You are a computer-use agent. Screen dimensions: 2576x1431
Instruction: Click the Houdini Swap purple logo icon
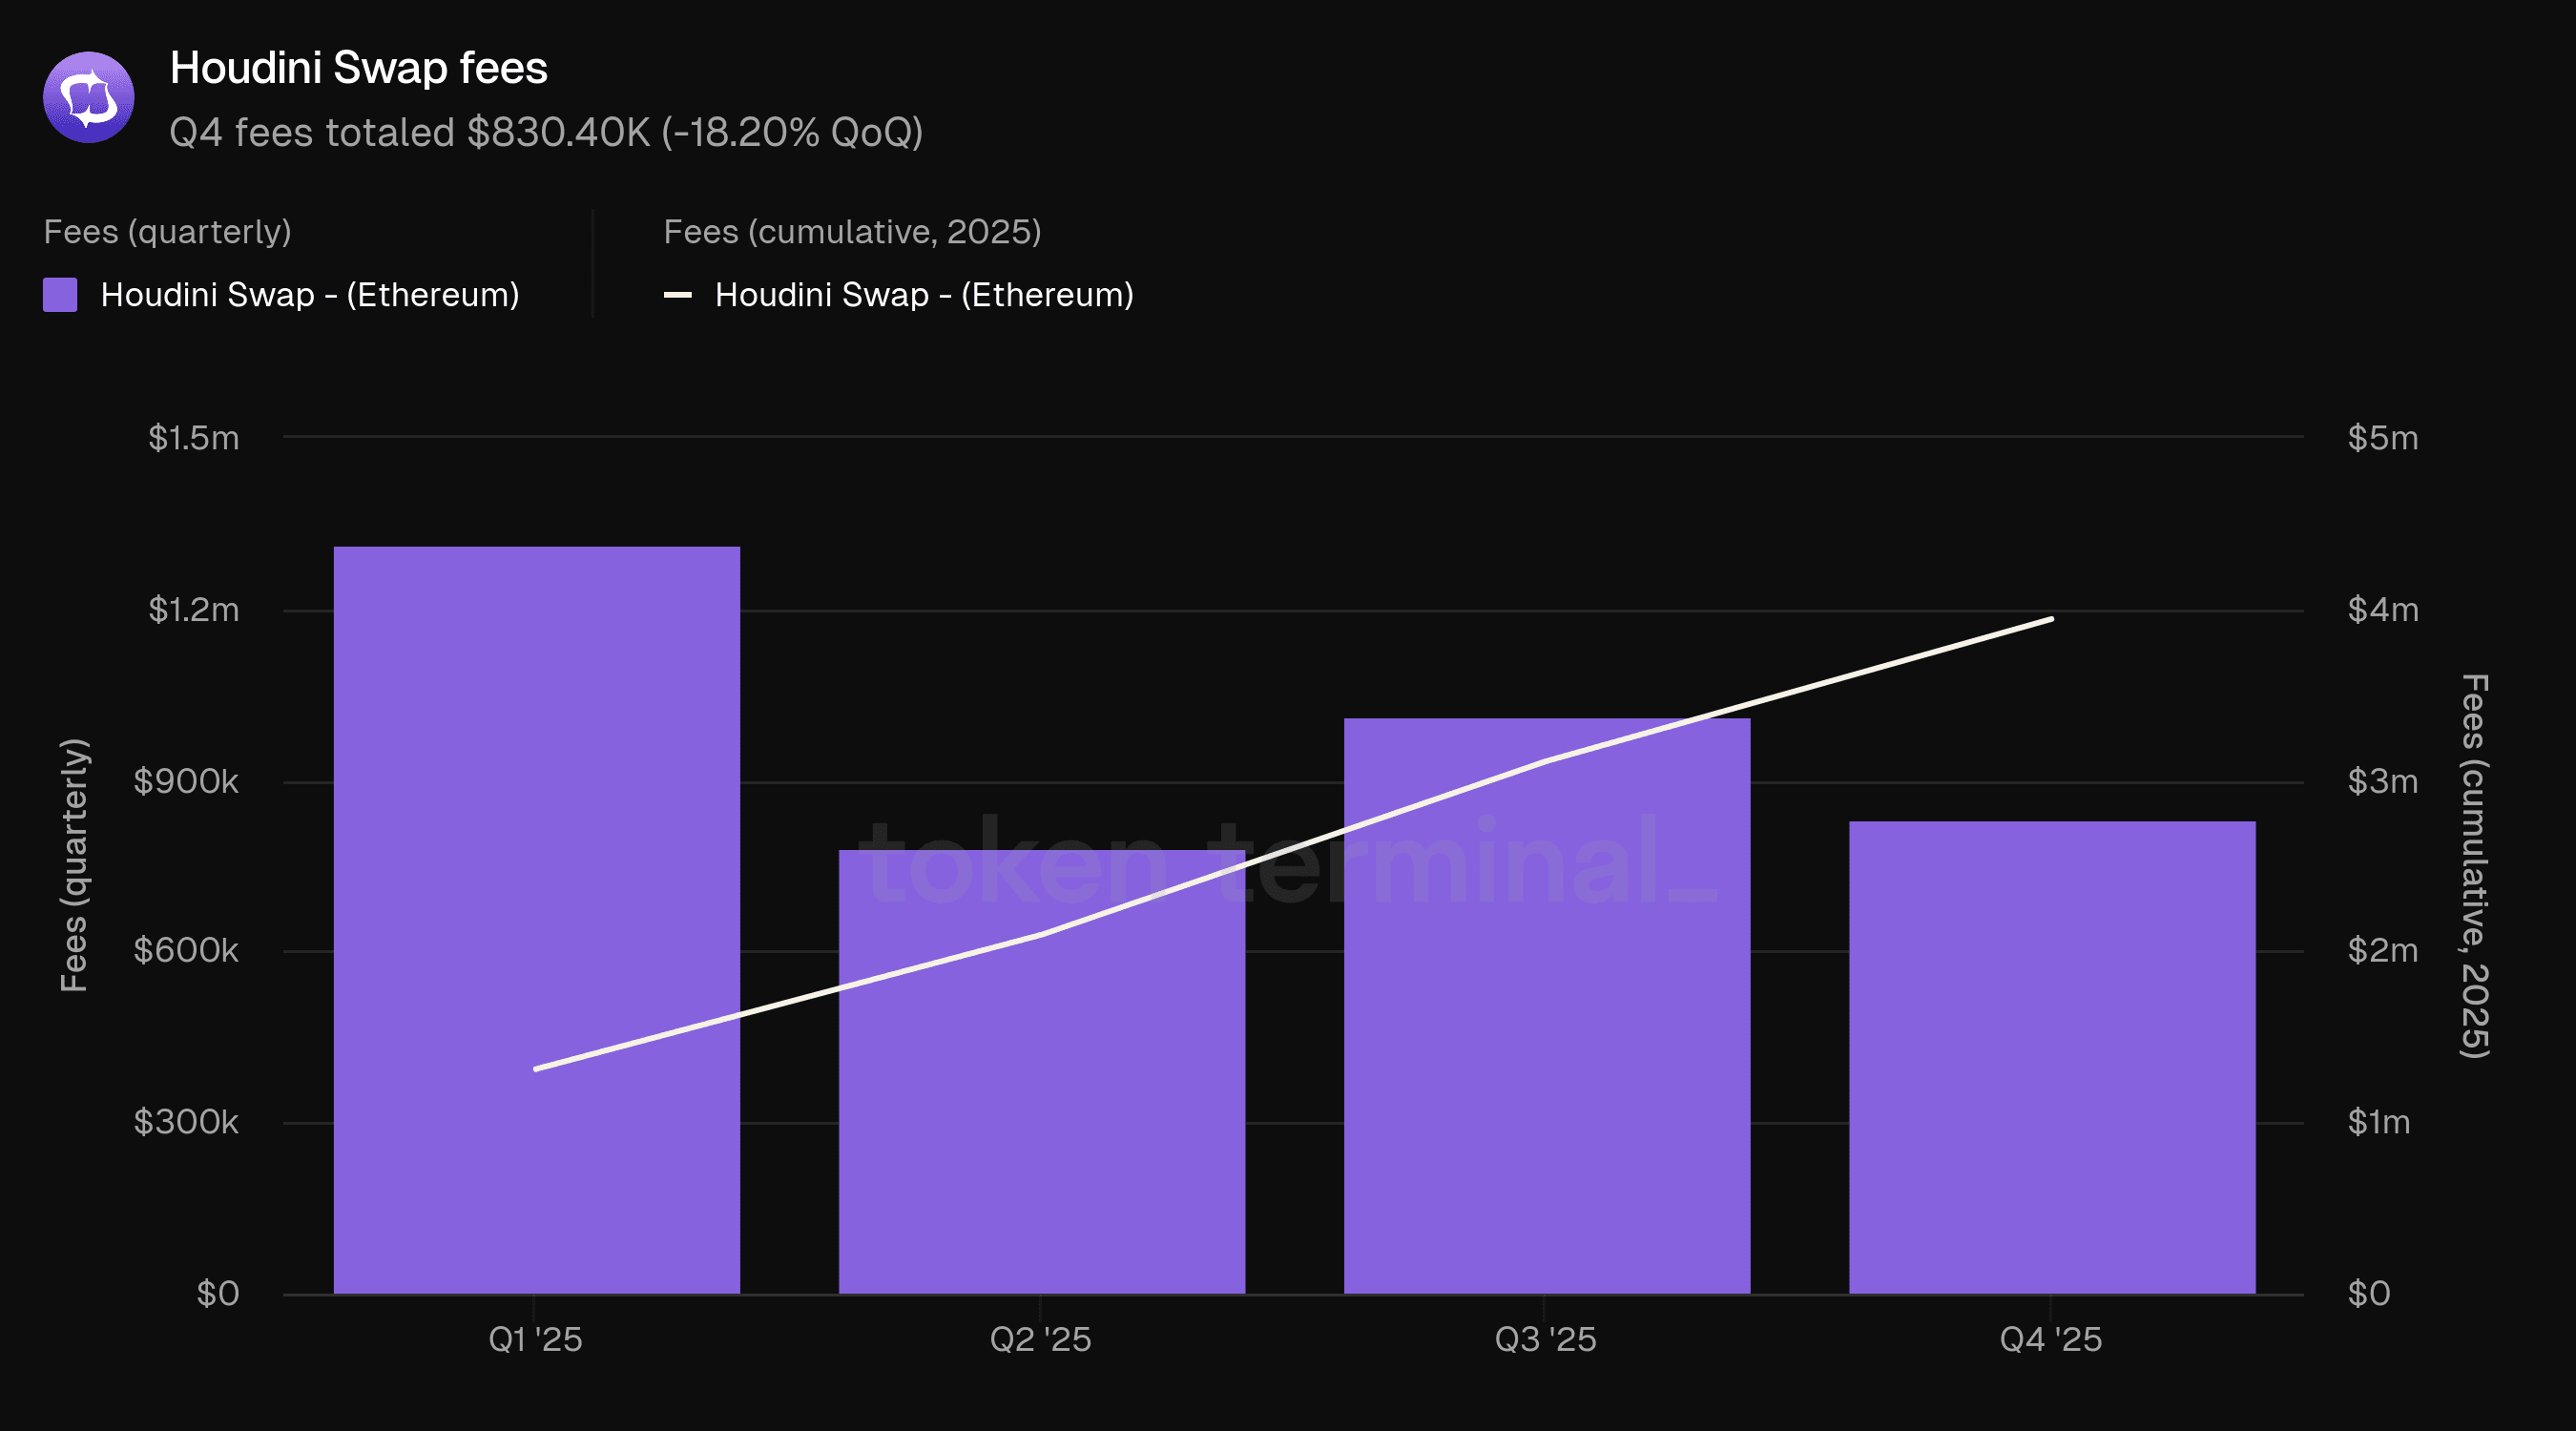[x=88, y=98]
